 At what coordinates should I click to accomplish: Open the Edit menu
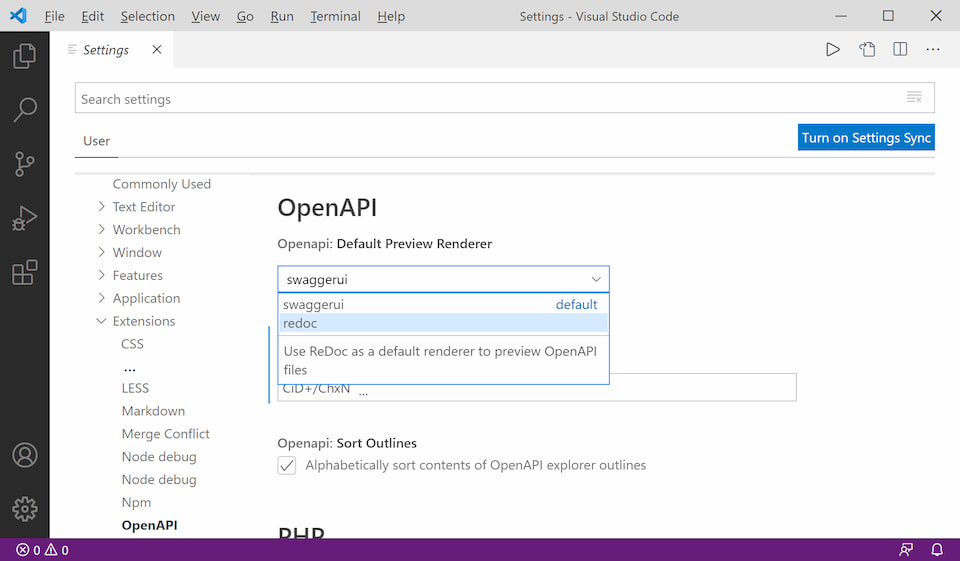pyautogui.click(x=92, y=17)
